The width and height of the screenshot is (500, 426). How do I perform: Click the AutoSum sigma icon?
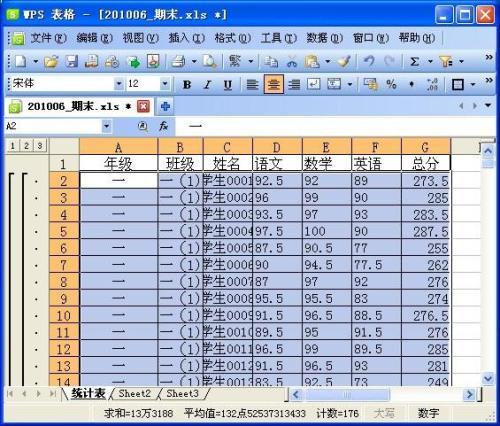pyautogui.click(x=414, y=62)
